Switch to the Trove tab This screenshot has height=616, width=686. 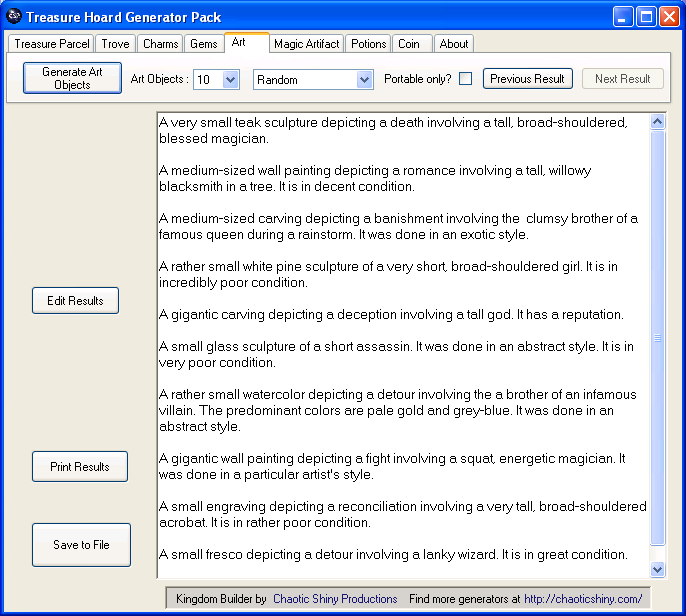(x=116, y=44)
